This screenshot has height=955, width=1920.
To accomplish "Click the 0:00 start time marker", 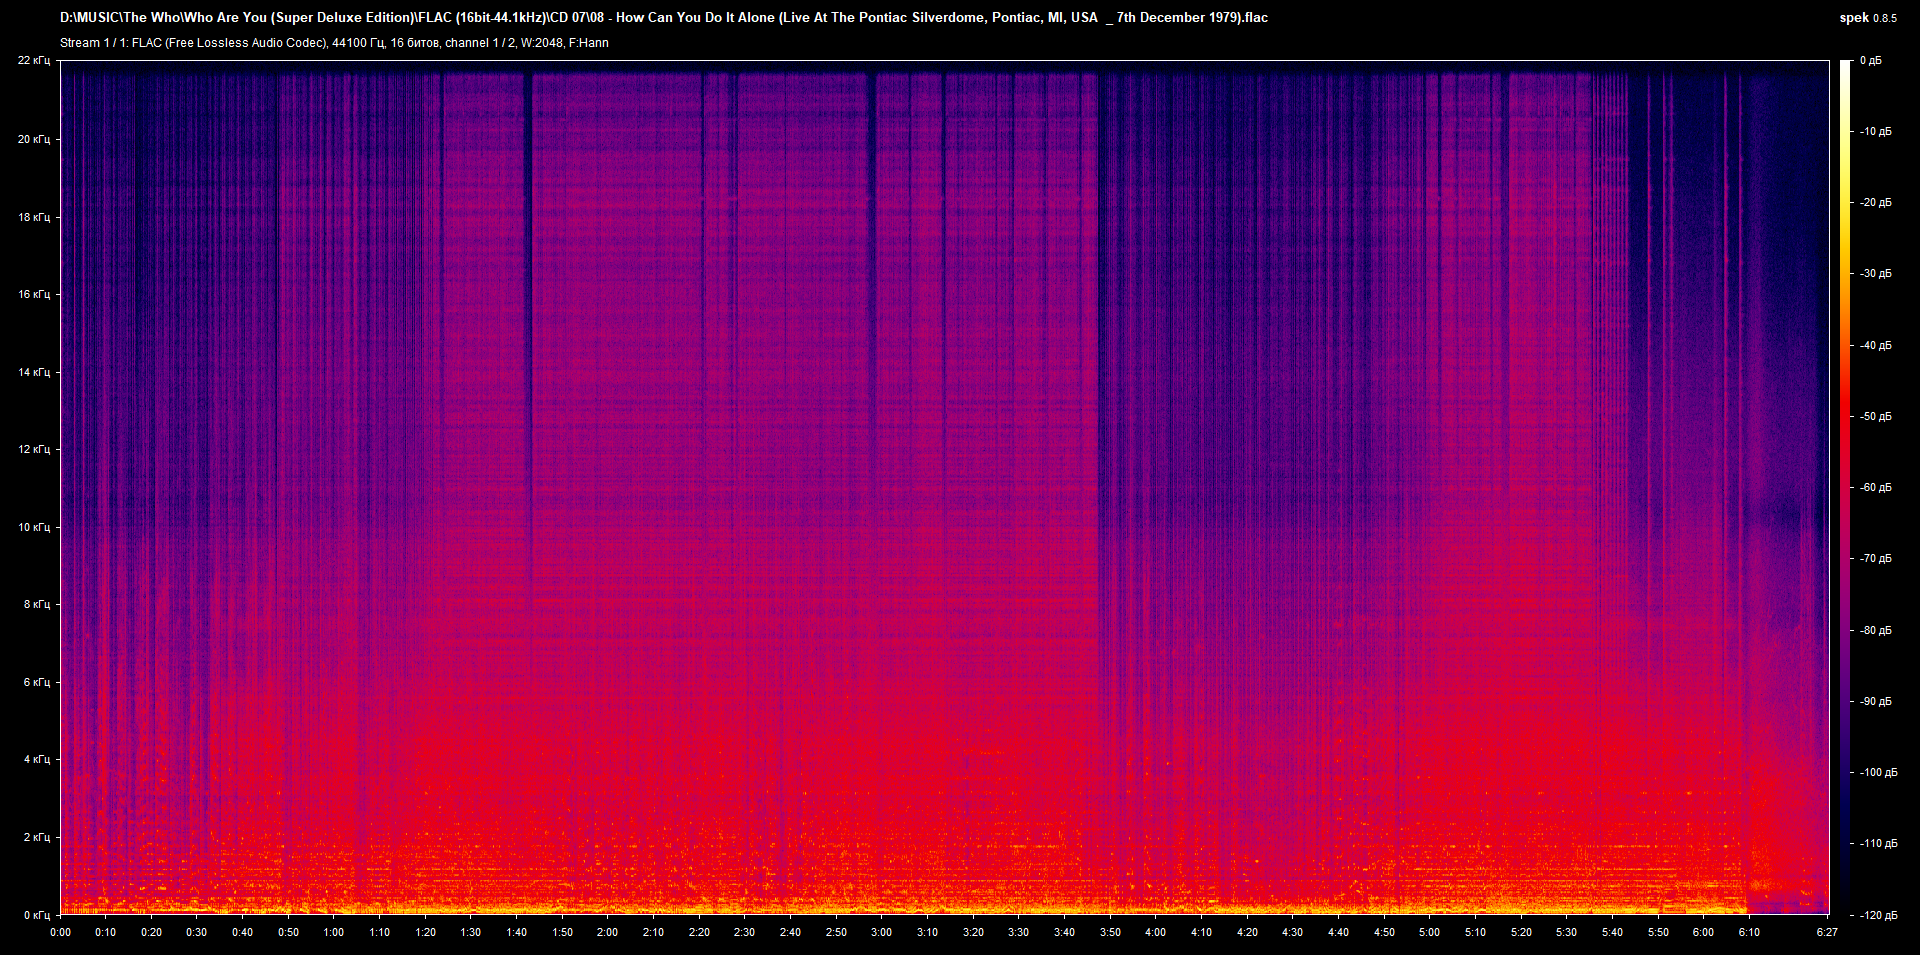I will point(60,932).
